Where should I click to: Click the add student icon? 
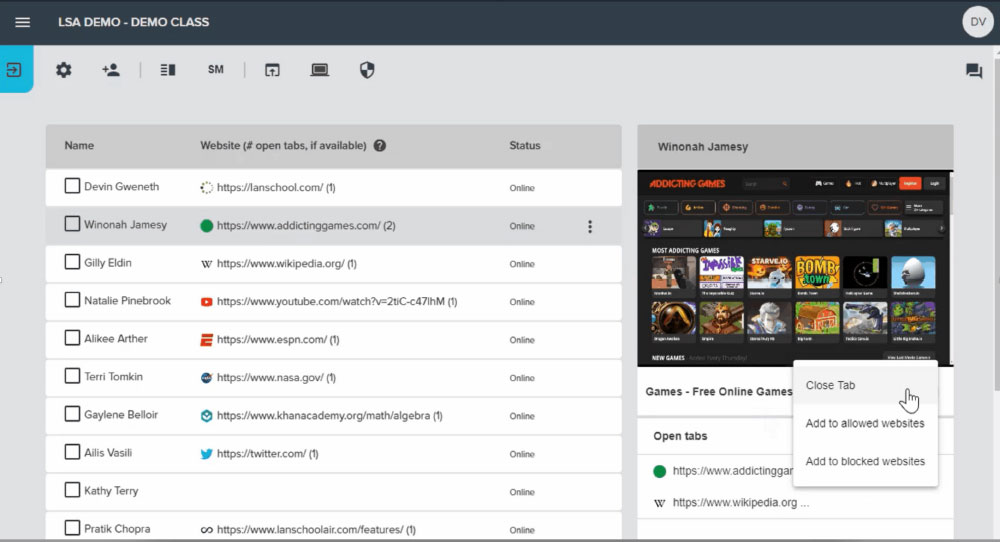pos(111,70)
